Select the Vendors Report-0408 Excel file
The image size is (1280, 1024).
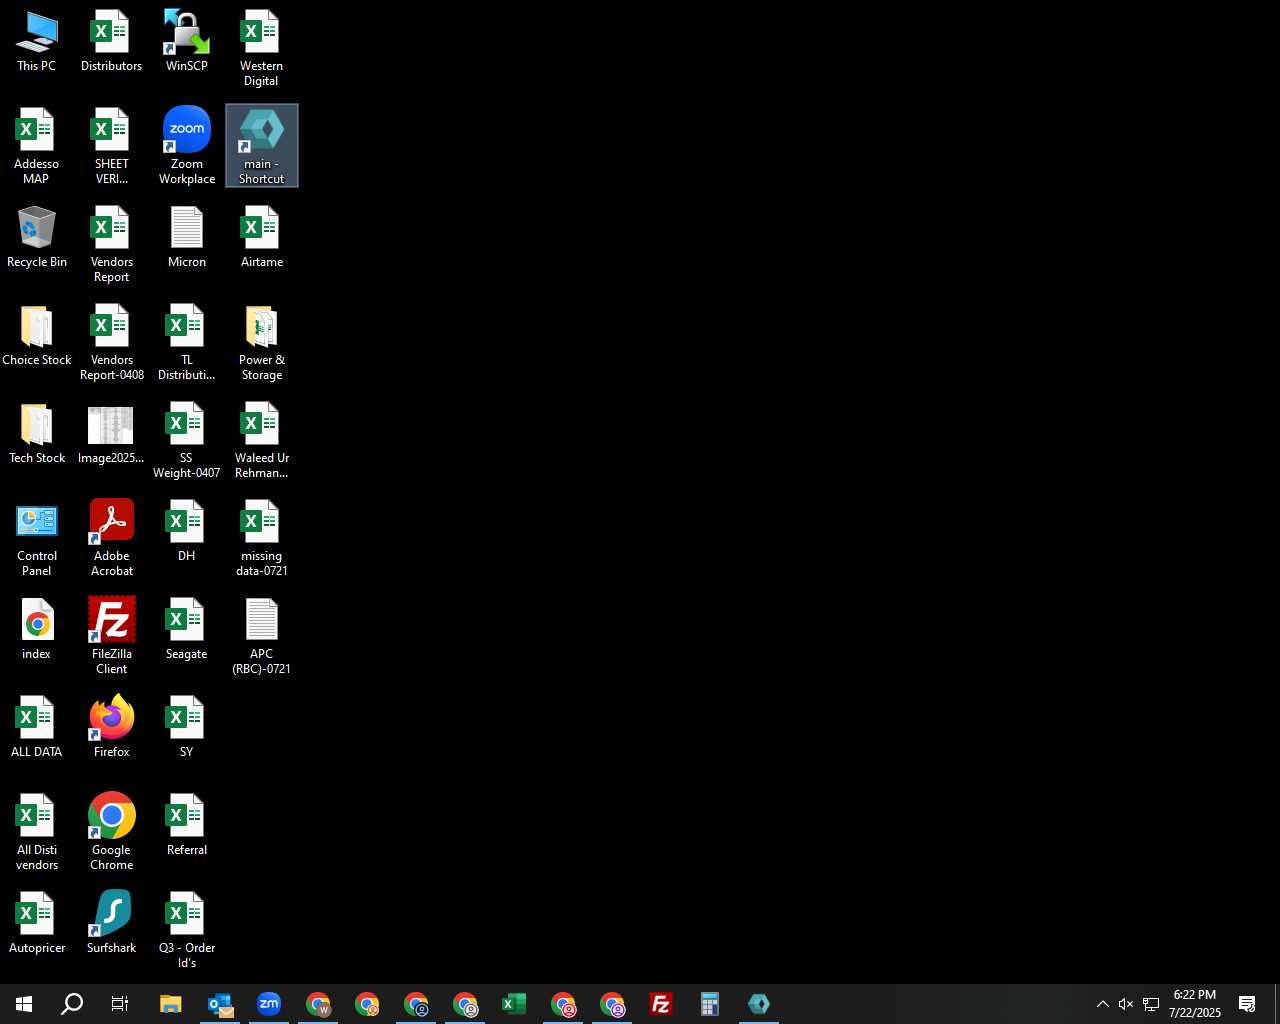[111, 343]
